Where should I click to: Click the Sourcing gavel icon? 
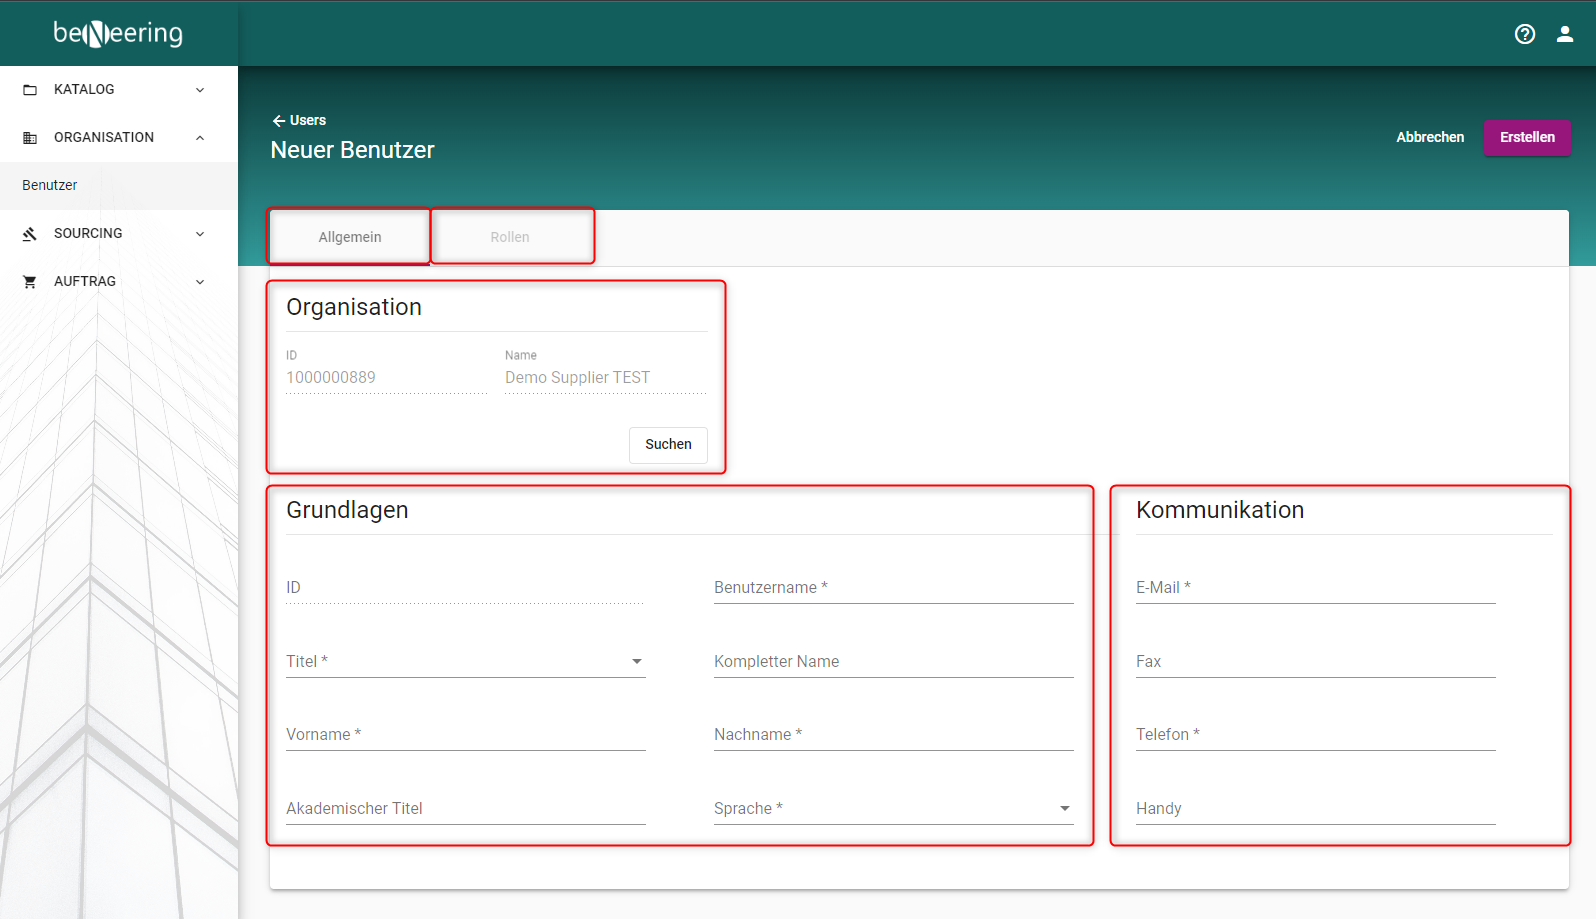(x=30, y=234)
